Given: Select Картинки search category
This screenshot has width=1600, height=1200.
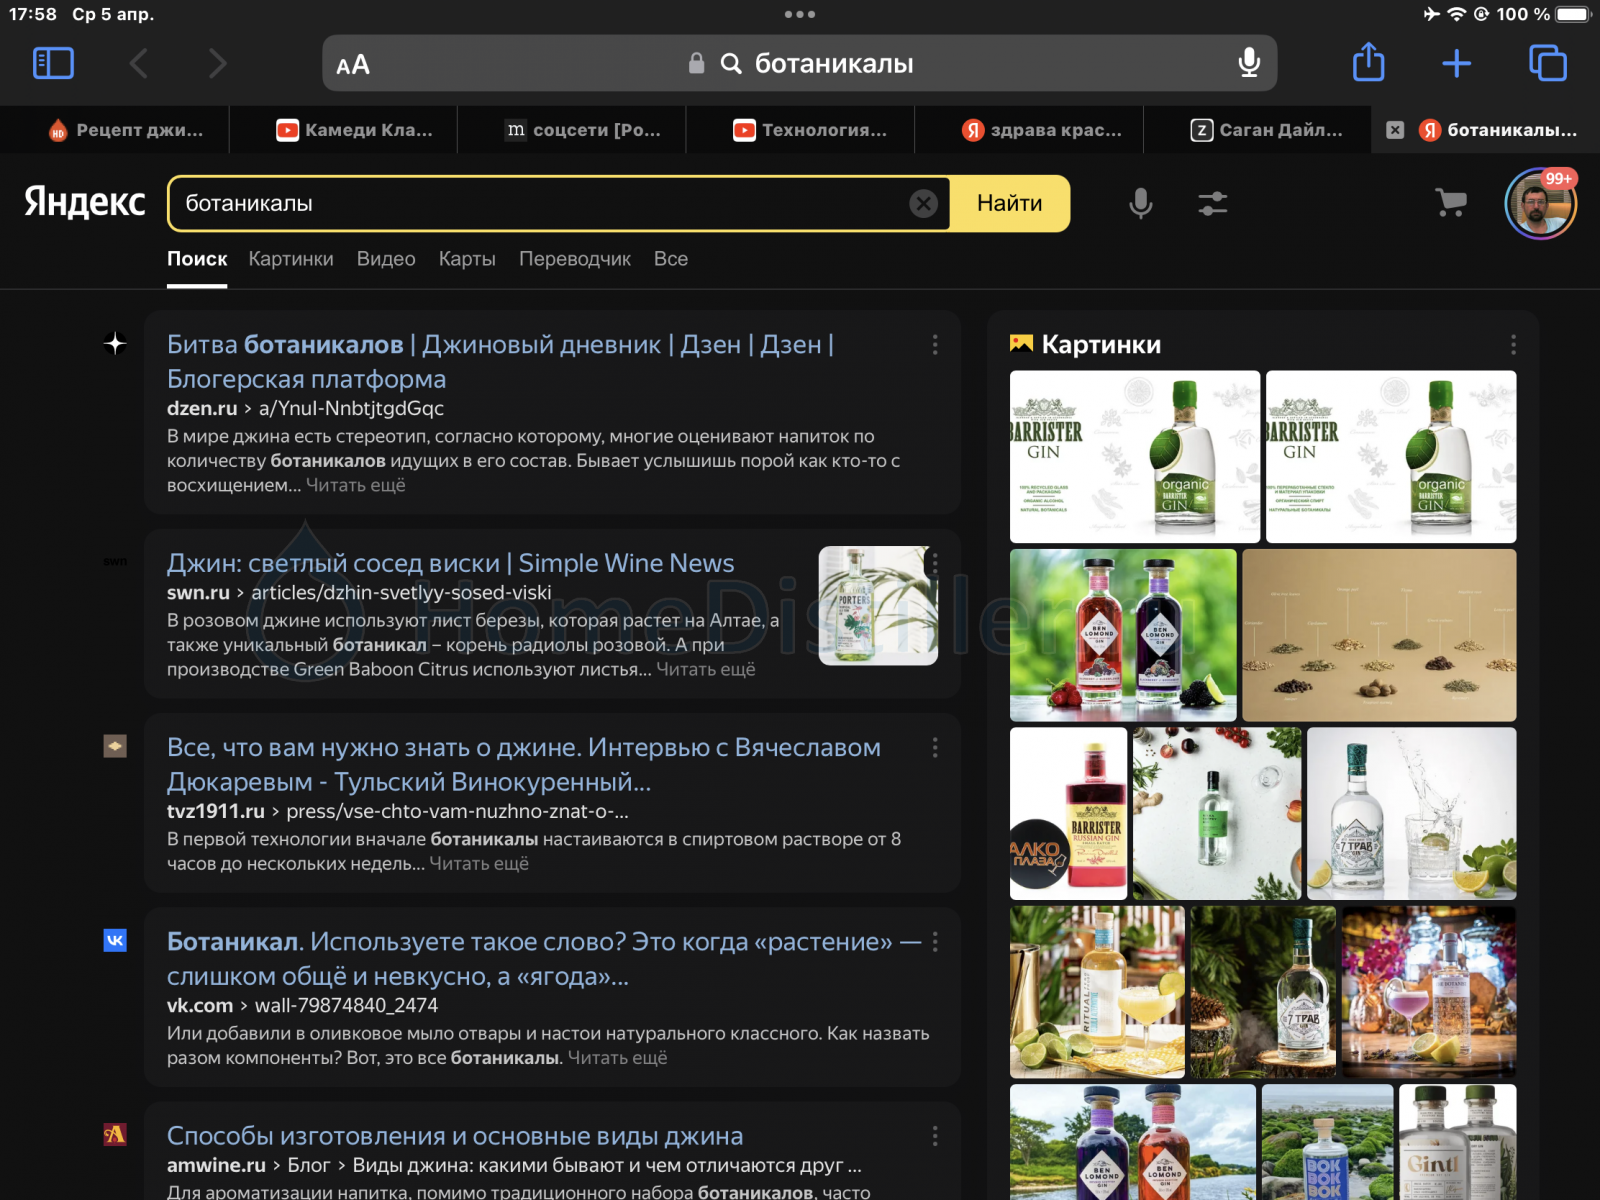Looking at the screenshot, I should [x=291, y=259].
